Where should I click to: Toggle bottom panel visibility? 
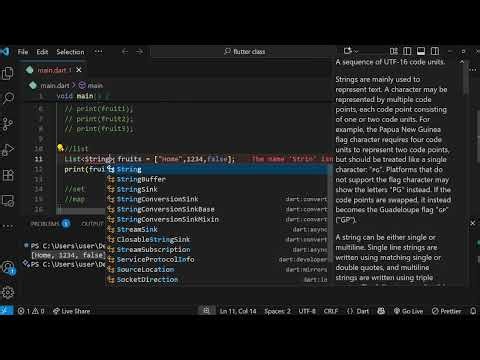[421, 51]
